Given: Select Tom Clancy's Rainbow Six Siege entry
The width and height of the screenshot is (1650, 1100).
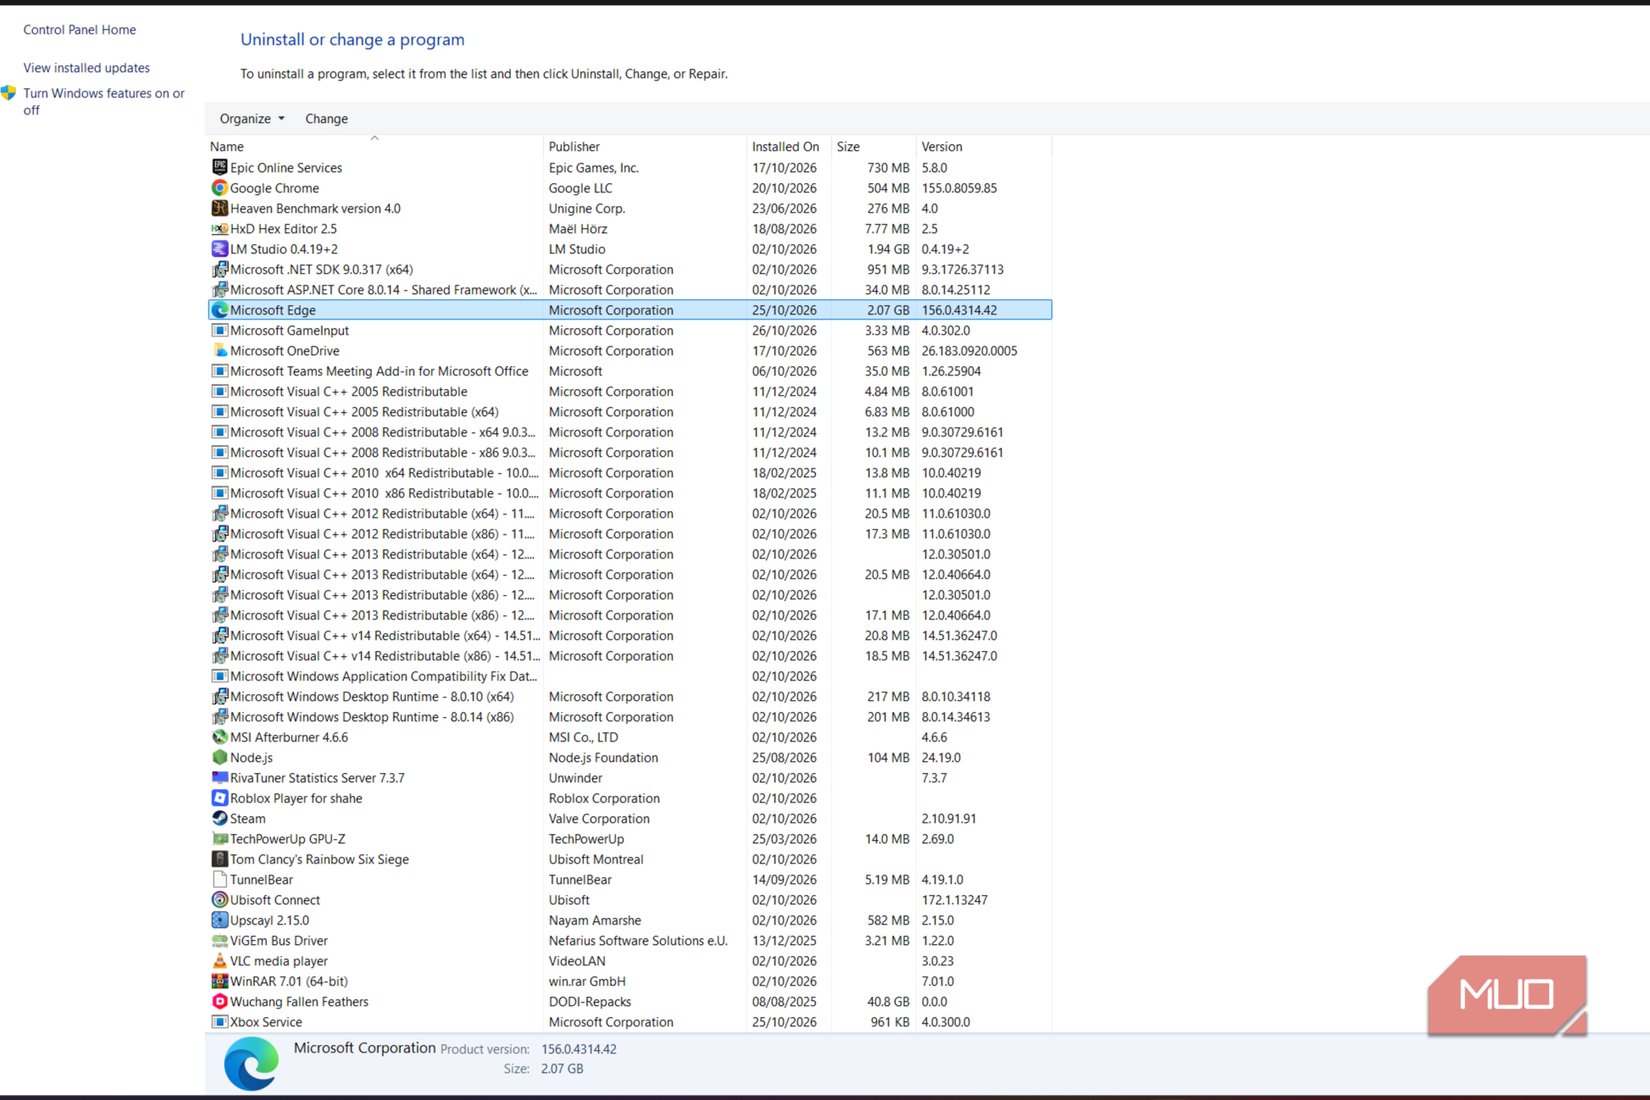Looking at the screenshot, I should coord(630,859).
